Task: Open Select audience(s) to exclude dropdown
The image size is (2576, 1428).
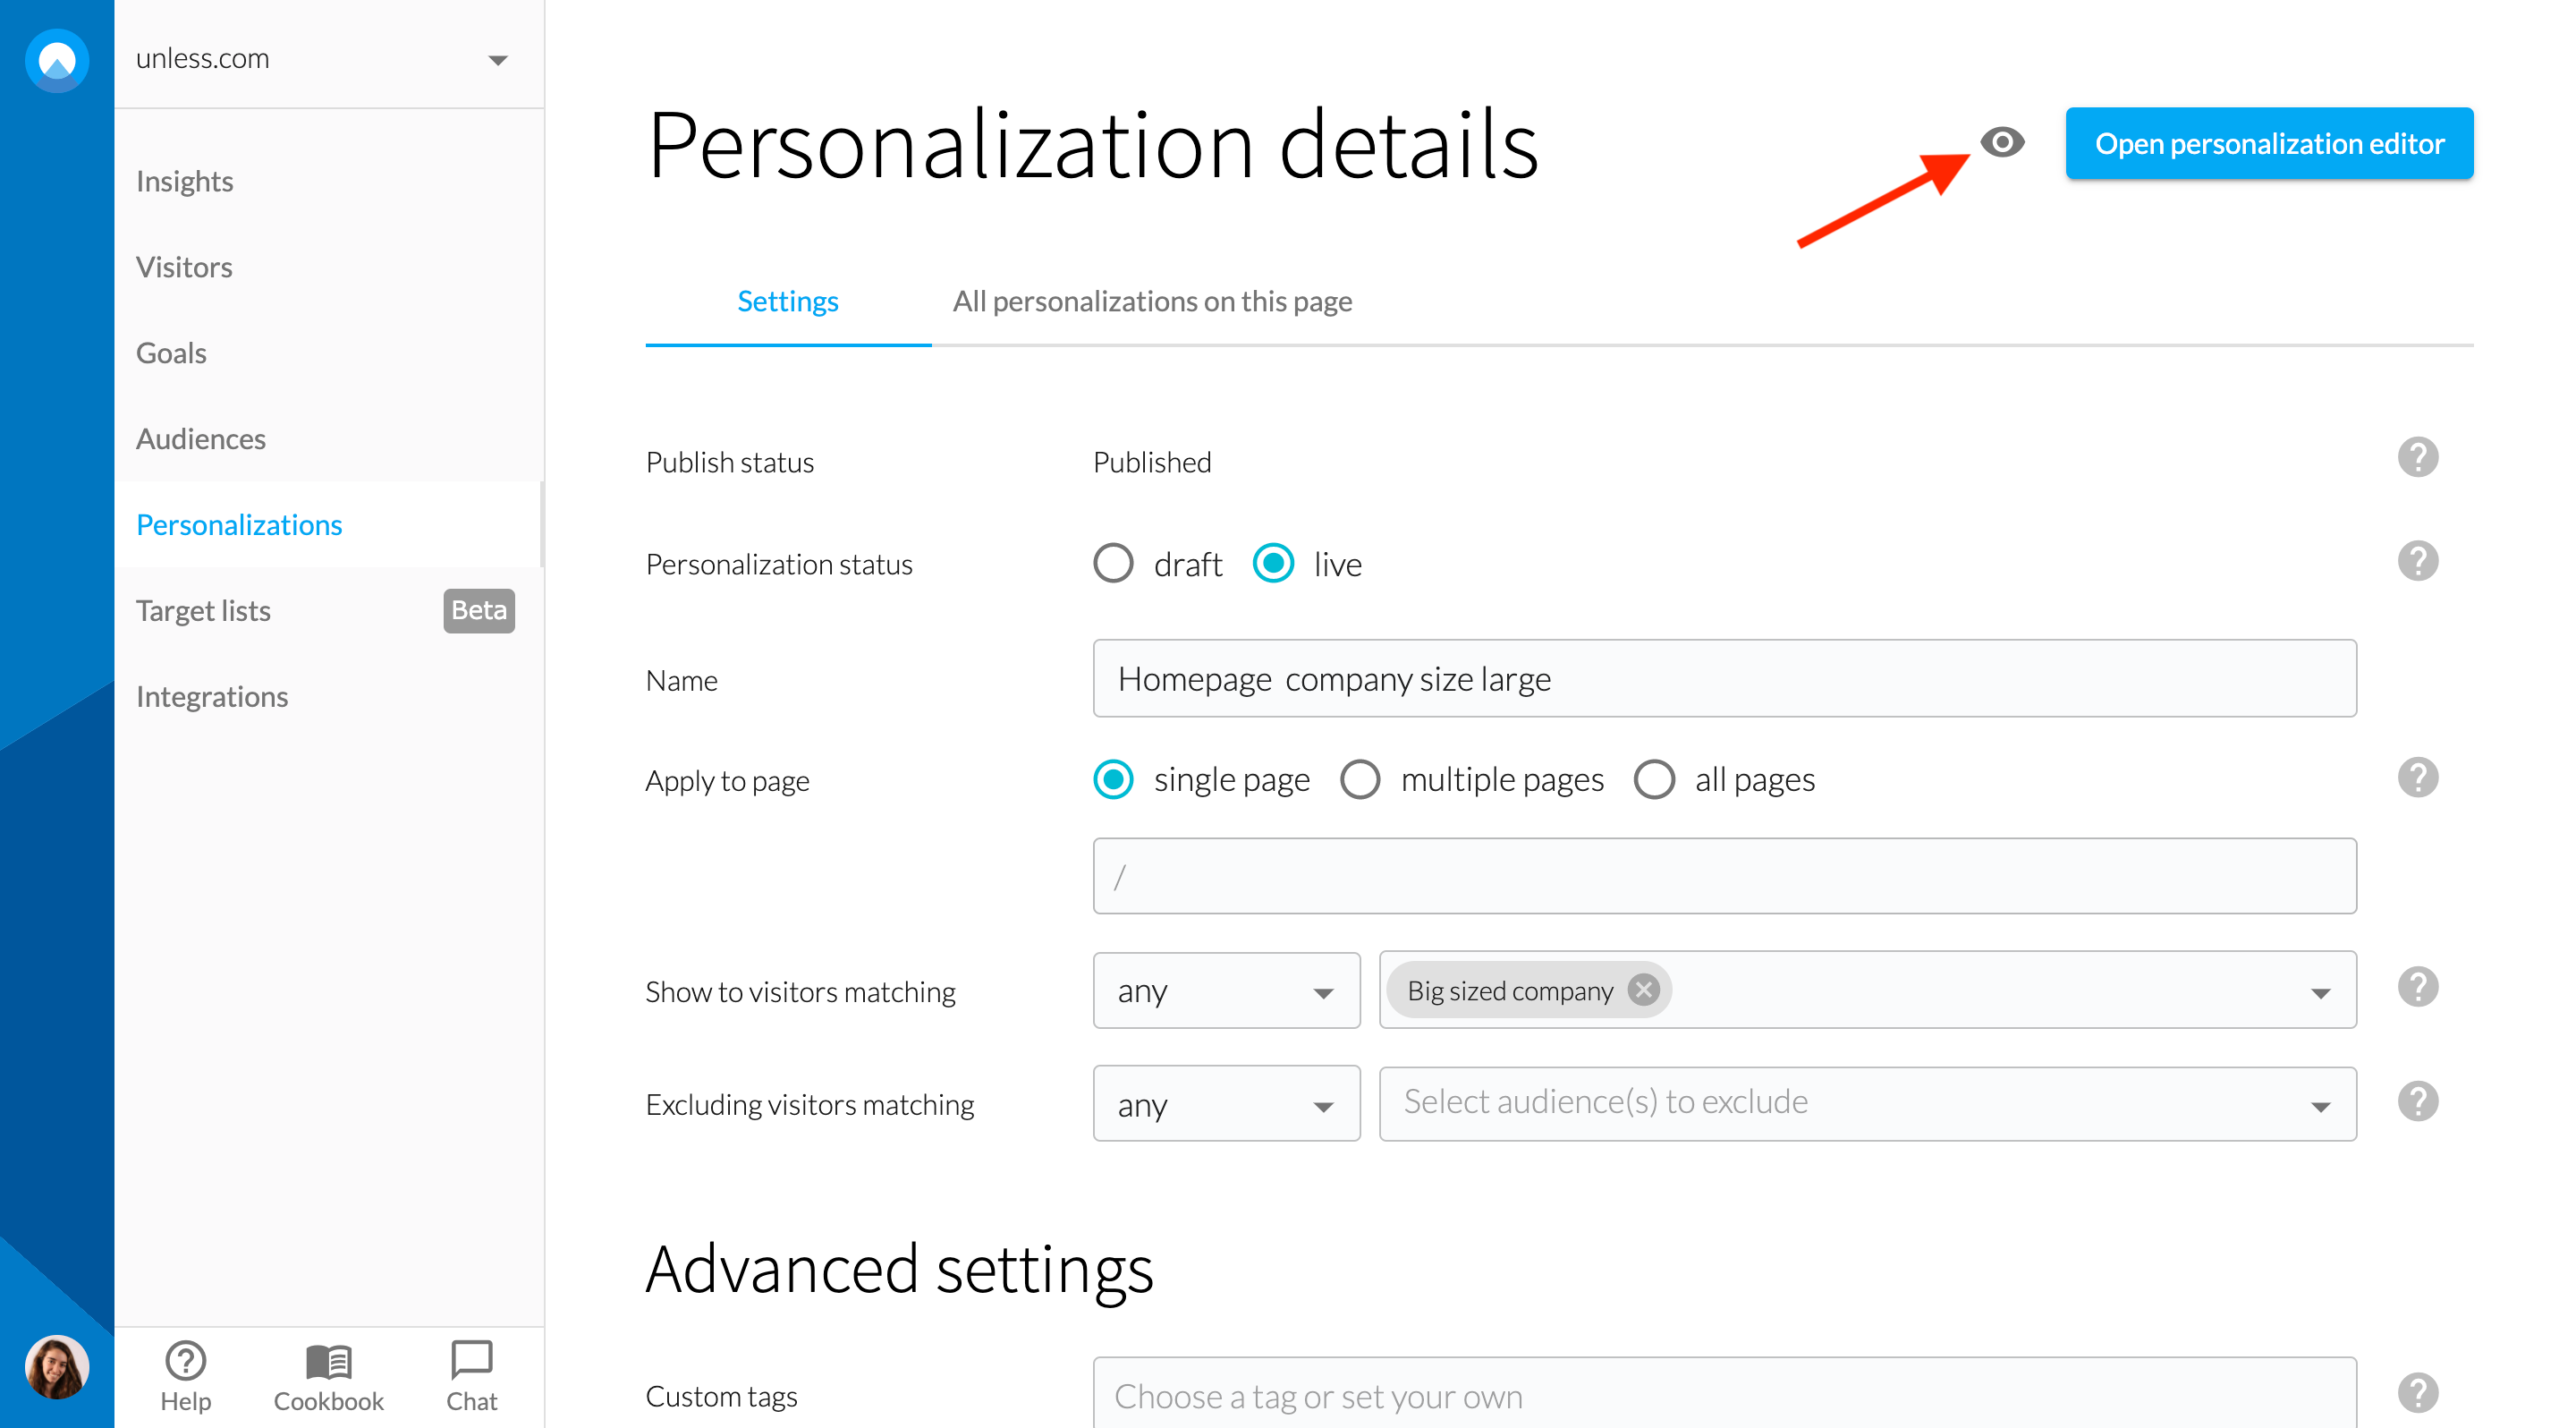Action: (1867, 1104)
